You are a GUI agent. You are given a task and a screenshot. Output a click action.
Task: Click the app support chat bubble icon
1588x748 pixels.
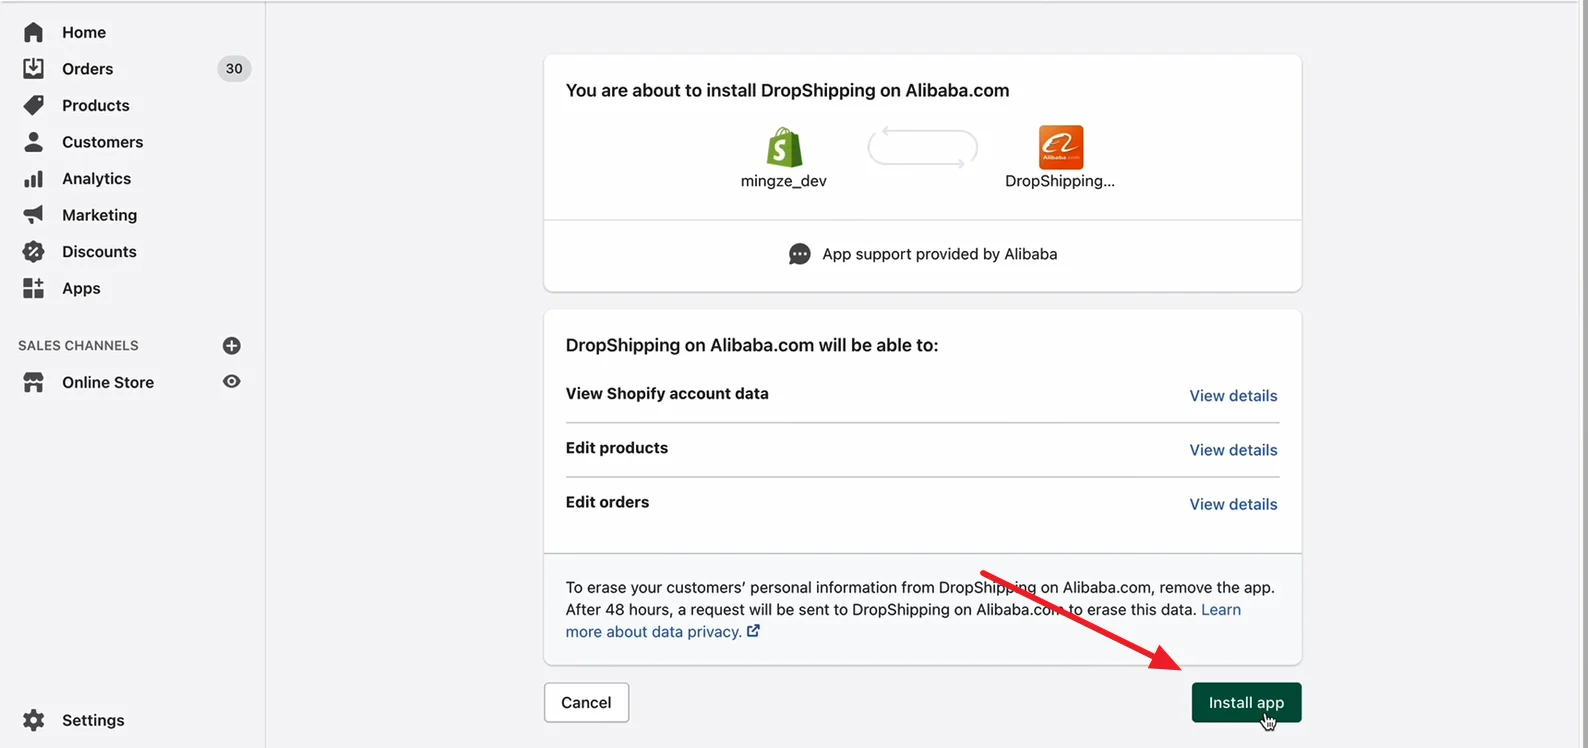pyautogui.click(x=798, y=254)
